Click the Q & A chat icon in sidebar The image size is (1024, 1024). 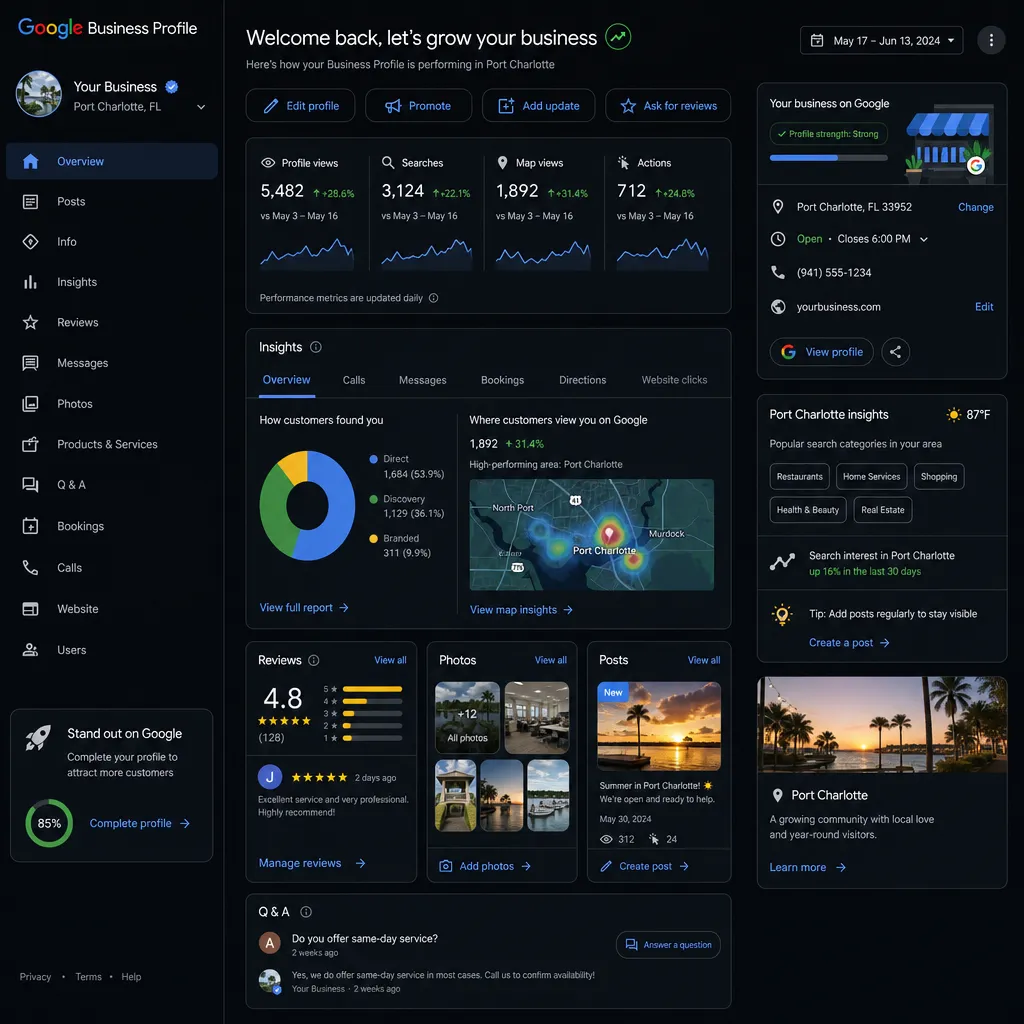31,485
